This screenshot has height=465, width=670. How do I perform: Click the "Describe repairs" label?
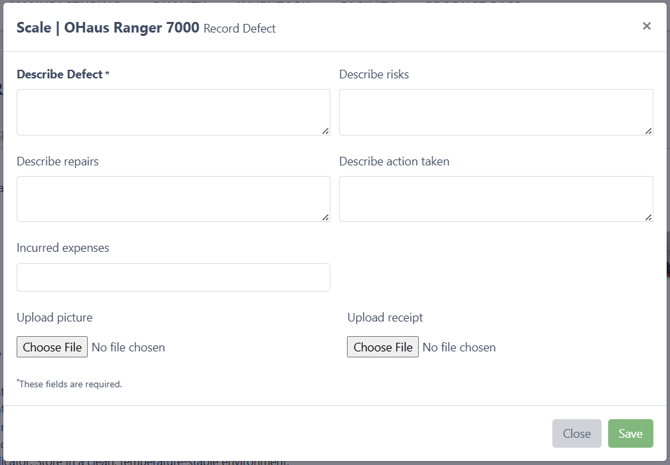tap(58, 162)
